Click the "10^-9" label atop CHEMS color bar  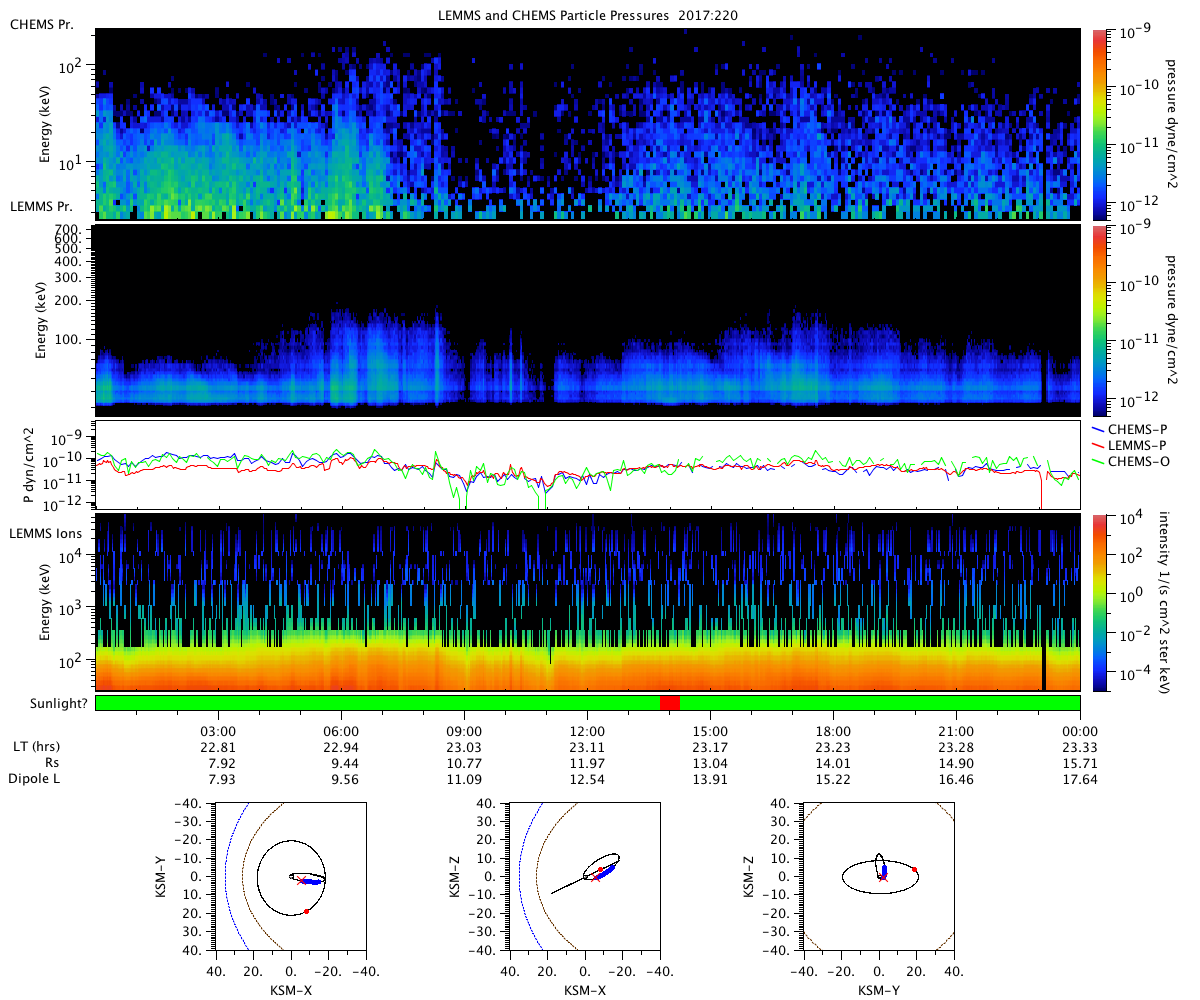click(x=1134, y=32)
